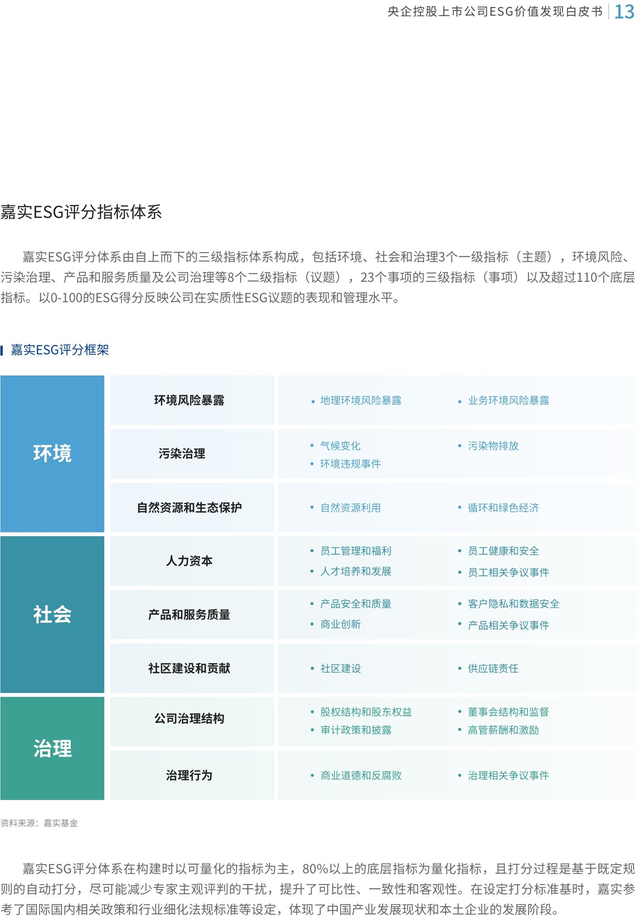The height and width of the screenshot is (916, 640).
Task: Select the 社会 category block
Action: coord(52,615)
